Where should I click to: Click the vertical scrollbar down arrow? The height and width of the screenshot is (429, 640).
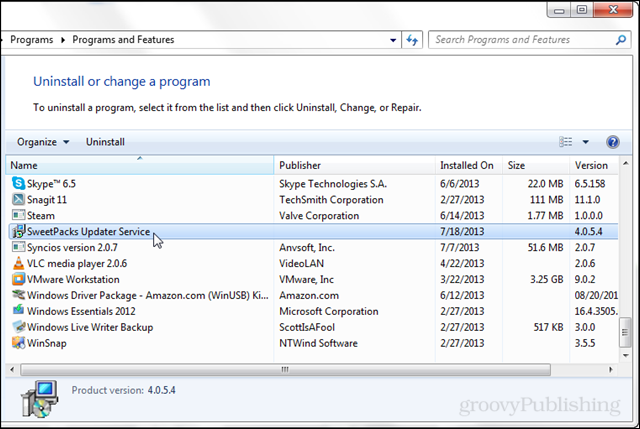tap(625, 356)
